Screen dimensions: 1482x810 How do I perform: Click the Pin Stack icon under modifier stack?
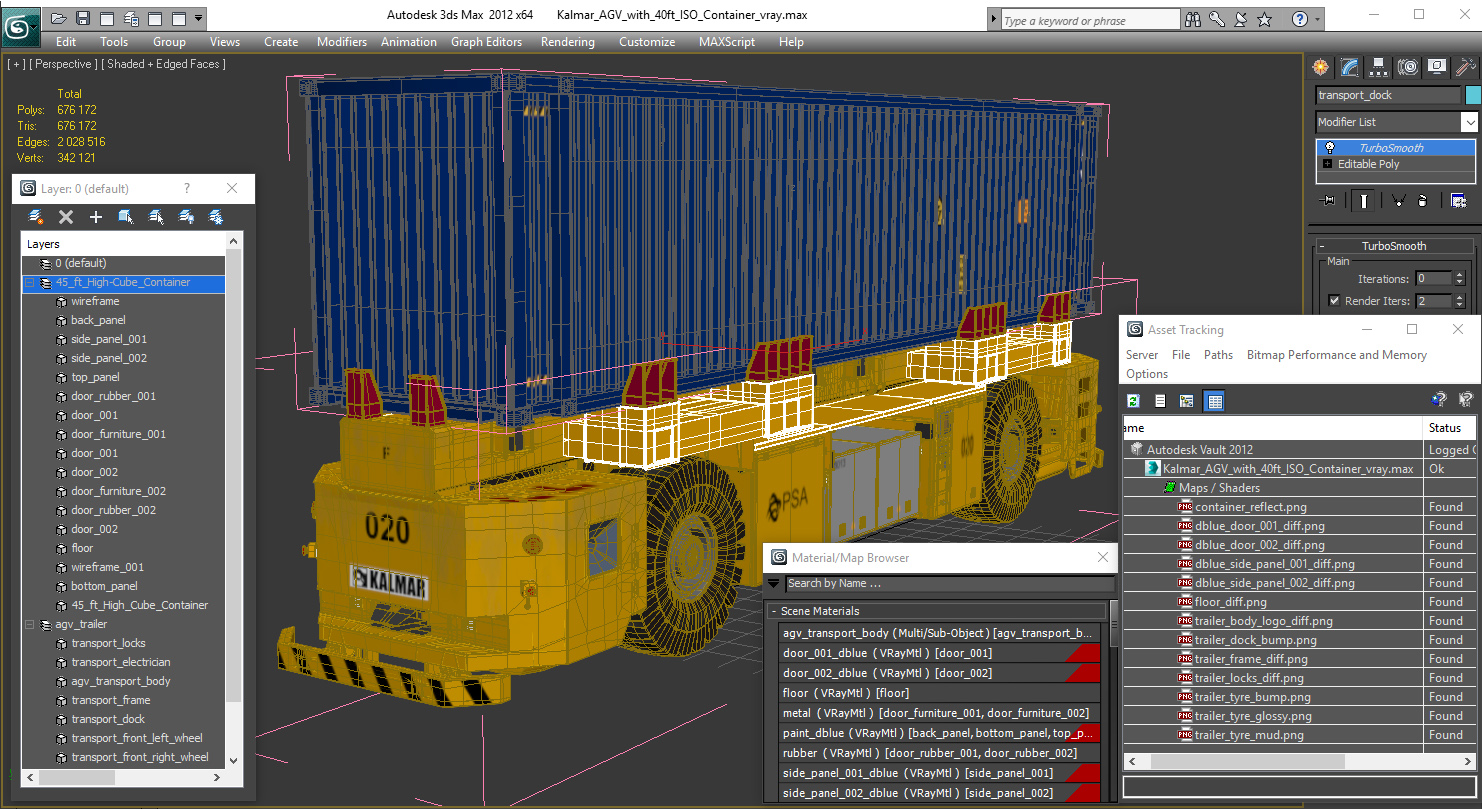[x=1328, y=200]
